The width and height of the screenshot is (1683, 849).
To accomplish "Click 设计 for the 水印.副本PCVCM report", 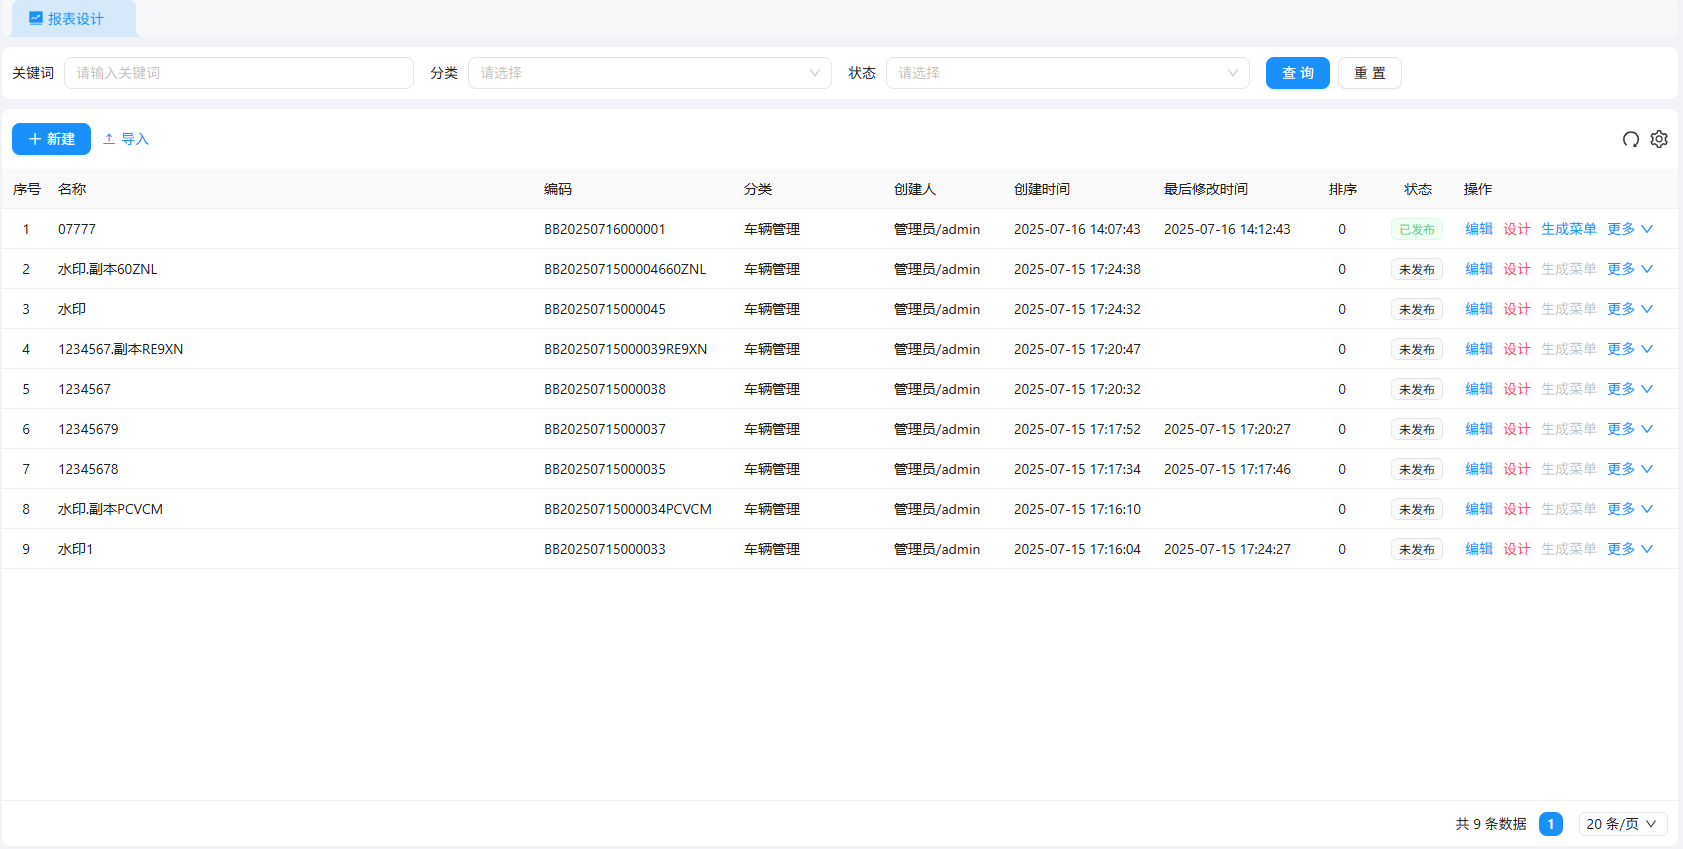I will (x=1516, y=509).
